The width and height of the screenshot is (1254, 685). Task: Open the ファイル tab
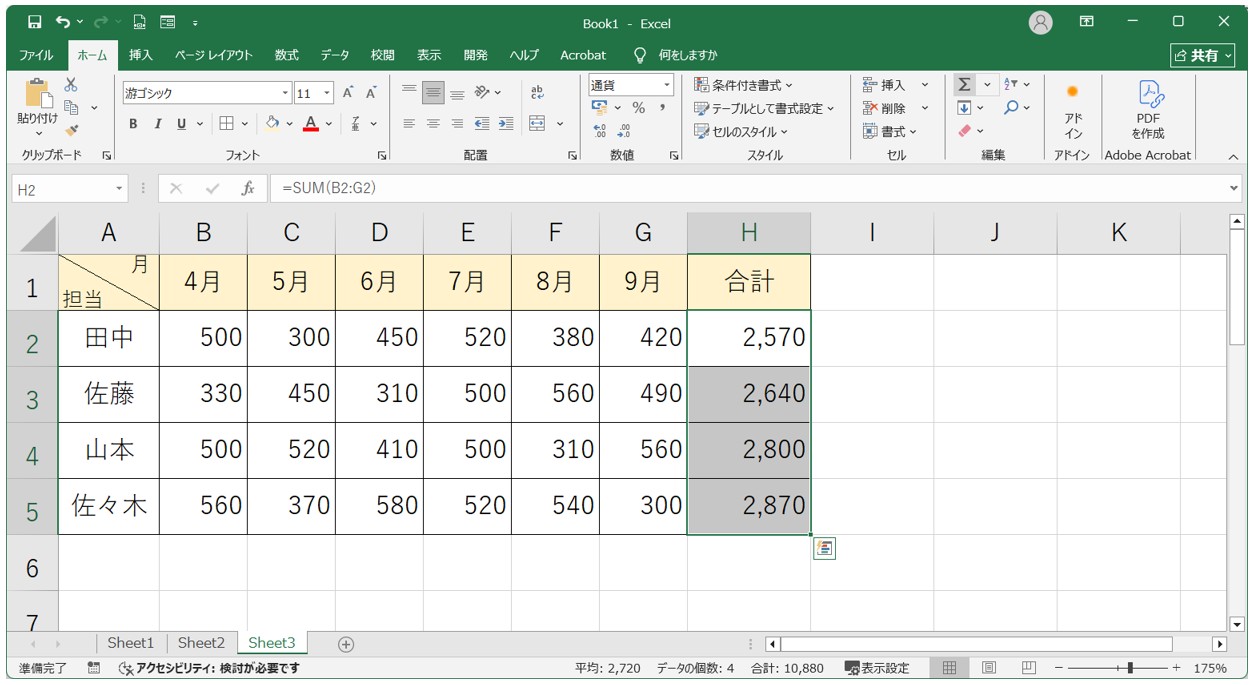coord(37,55)
